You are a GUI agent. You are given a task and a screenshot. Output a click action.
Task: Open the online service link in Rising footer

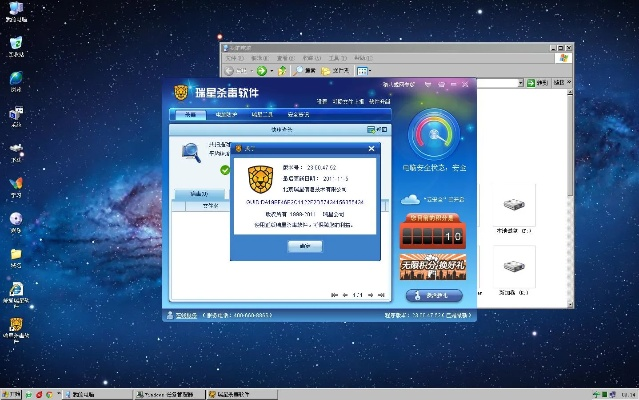pos(186,315)
